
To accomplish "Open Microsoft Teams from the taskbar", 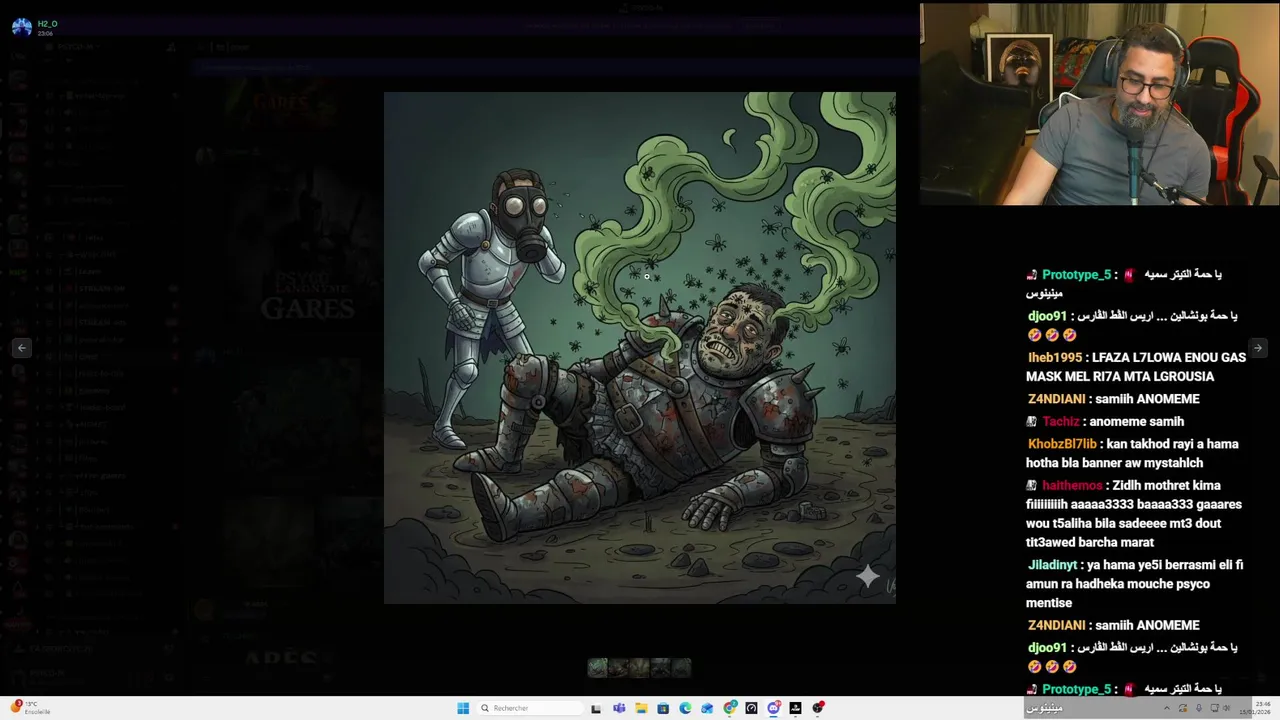I will point(619,708).
